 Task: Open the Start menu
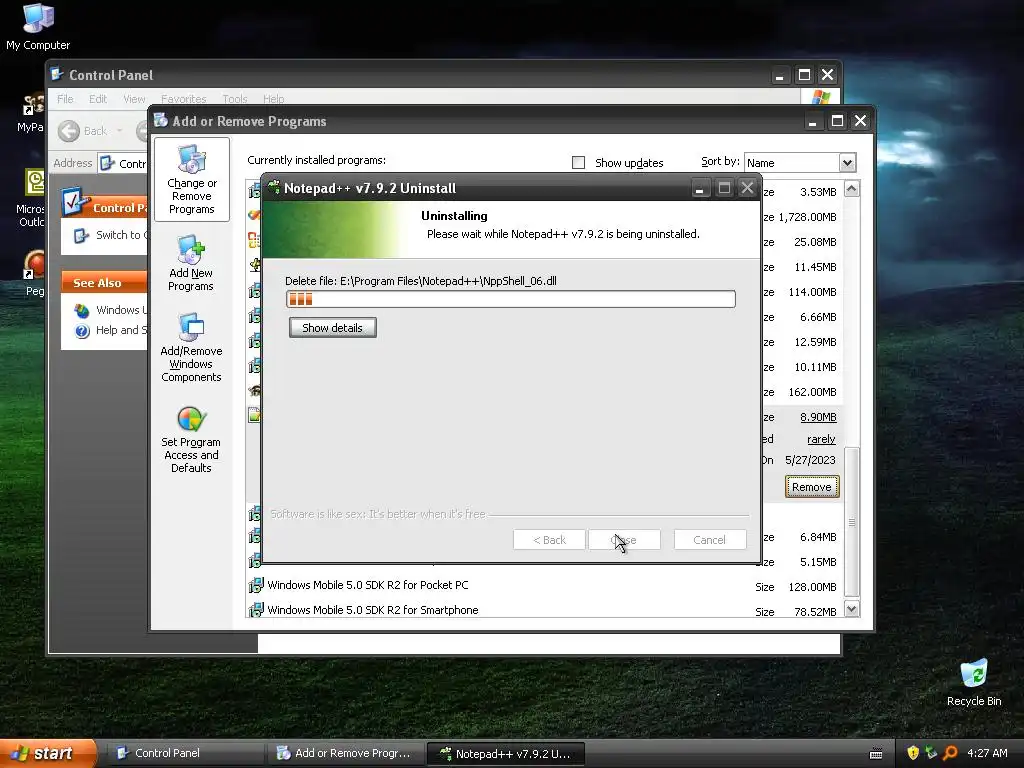tap(47, 753)
